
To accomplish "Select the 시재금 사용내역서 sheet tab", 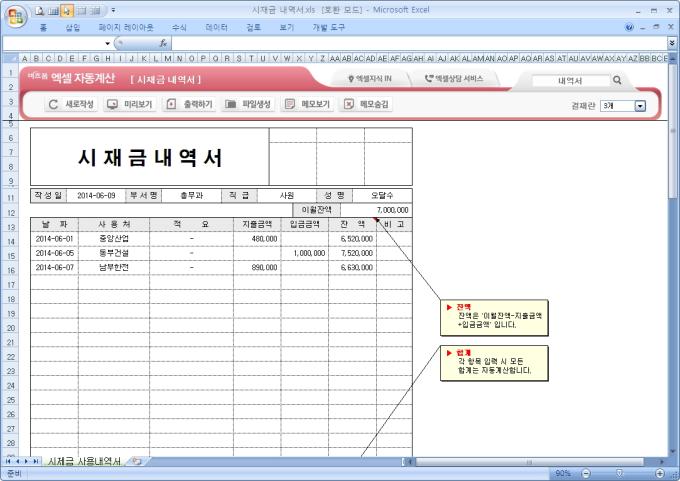I will point(84,461).
